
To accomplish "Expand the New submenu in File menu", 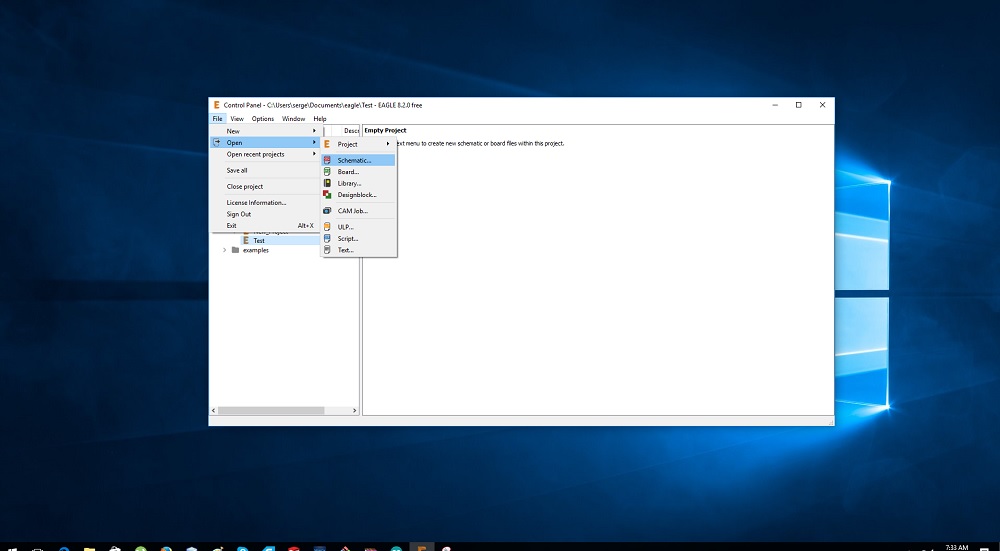I will [x=265, y=131].
